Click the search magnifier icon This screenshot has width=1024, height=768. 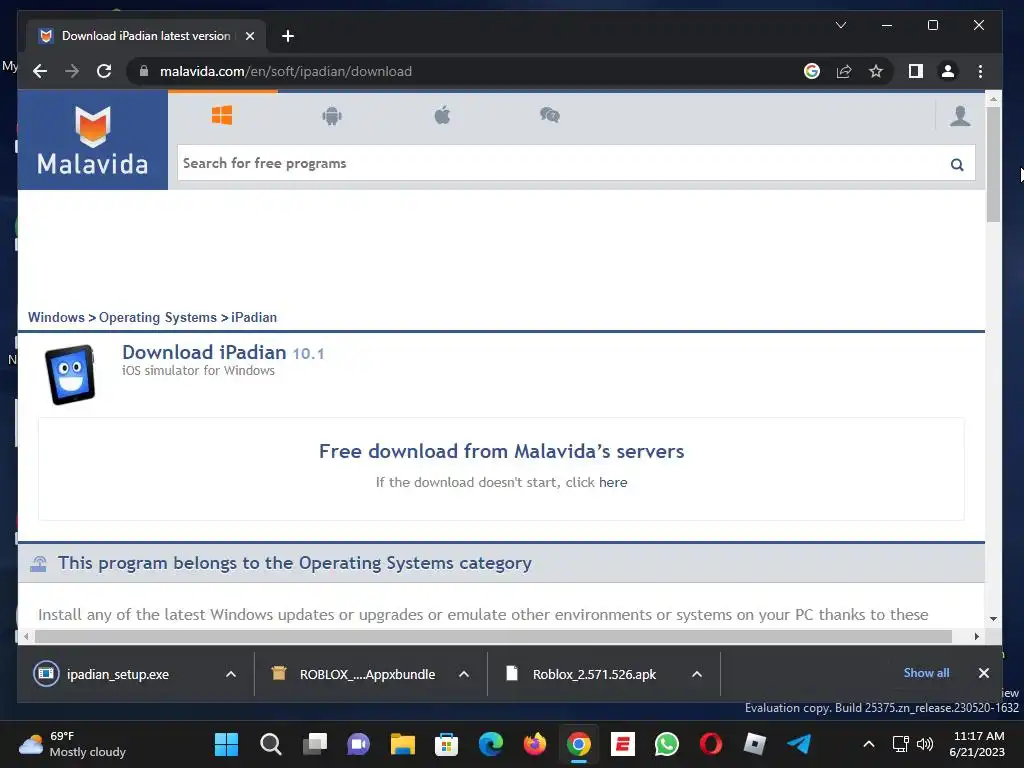click(x=957, y=165)
